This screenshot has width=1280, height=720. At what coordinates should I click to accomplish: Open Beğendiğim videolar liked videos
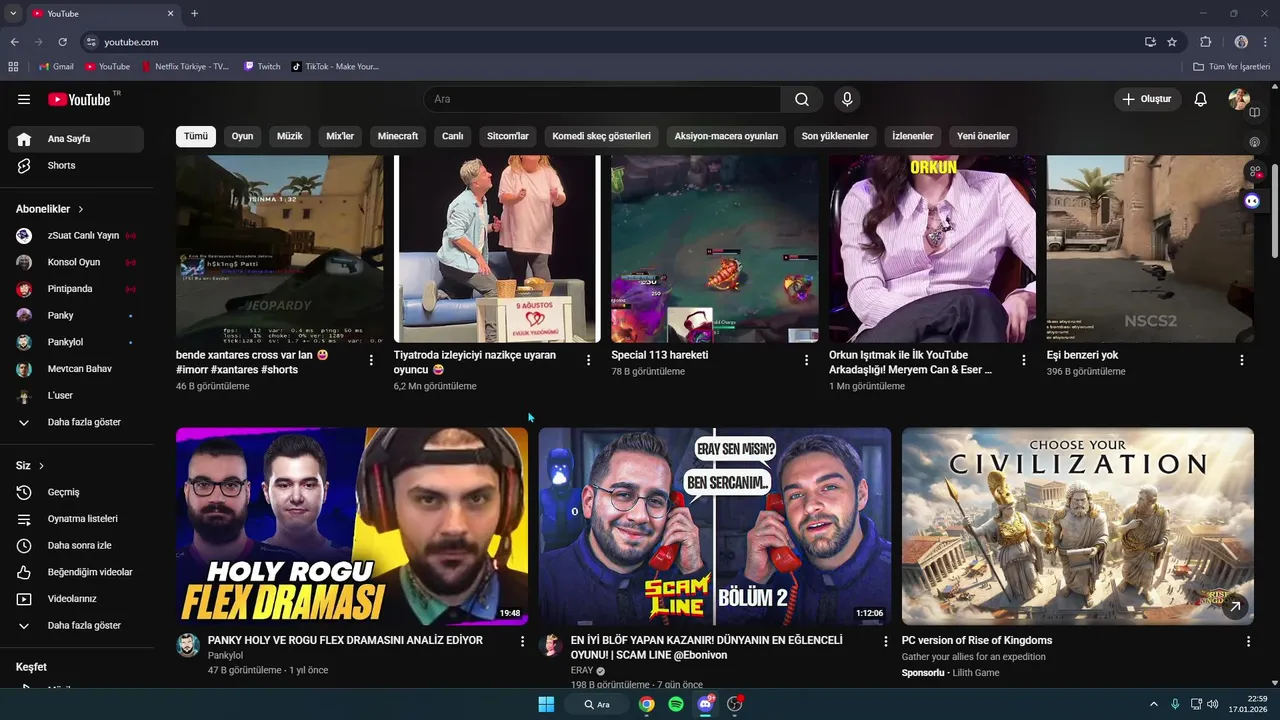(x=76, y=572)
